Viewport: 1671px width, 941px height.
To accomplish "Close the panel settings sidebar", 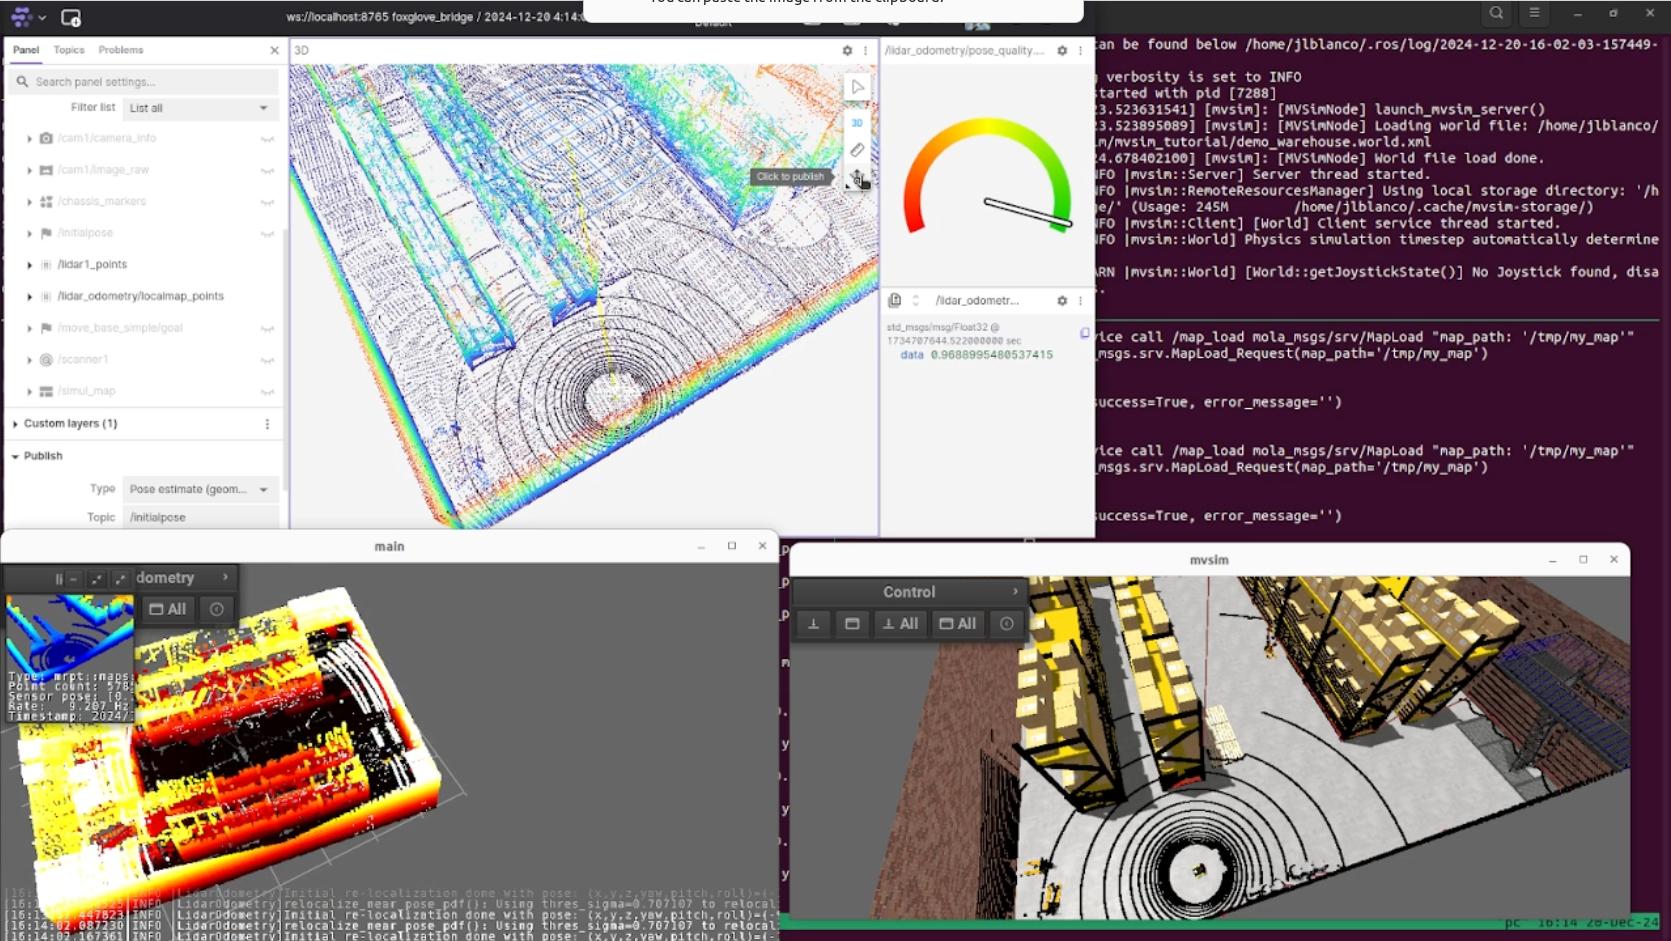I will point(275,50).
